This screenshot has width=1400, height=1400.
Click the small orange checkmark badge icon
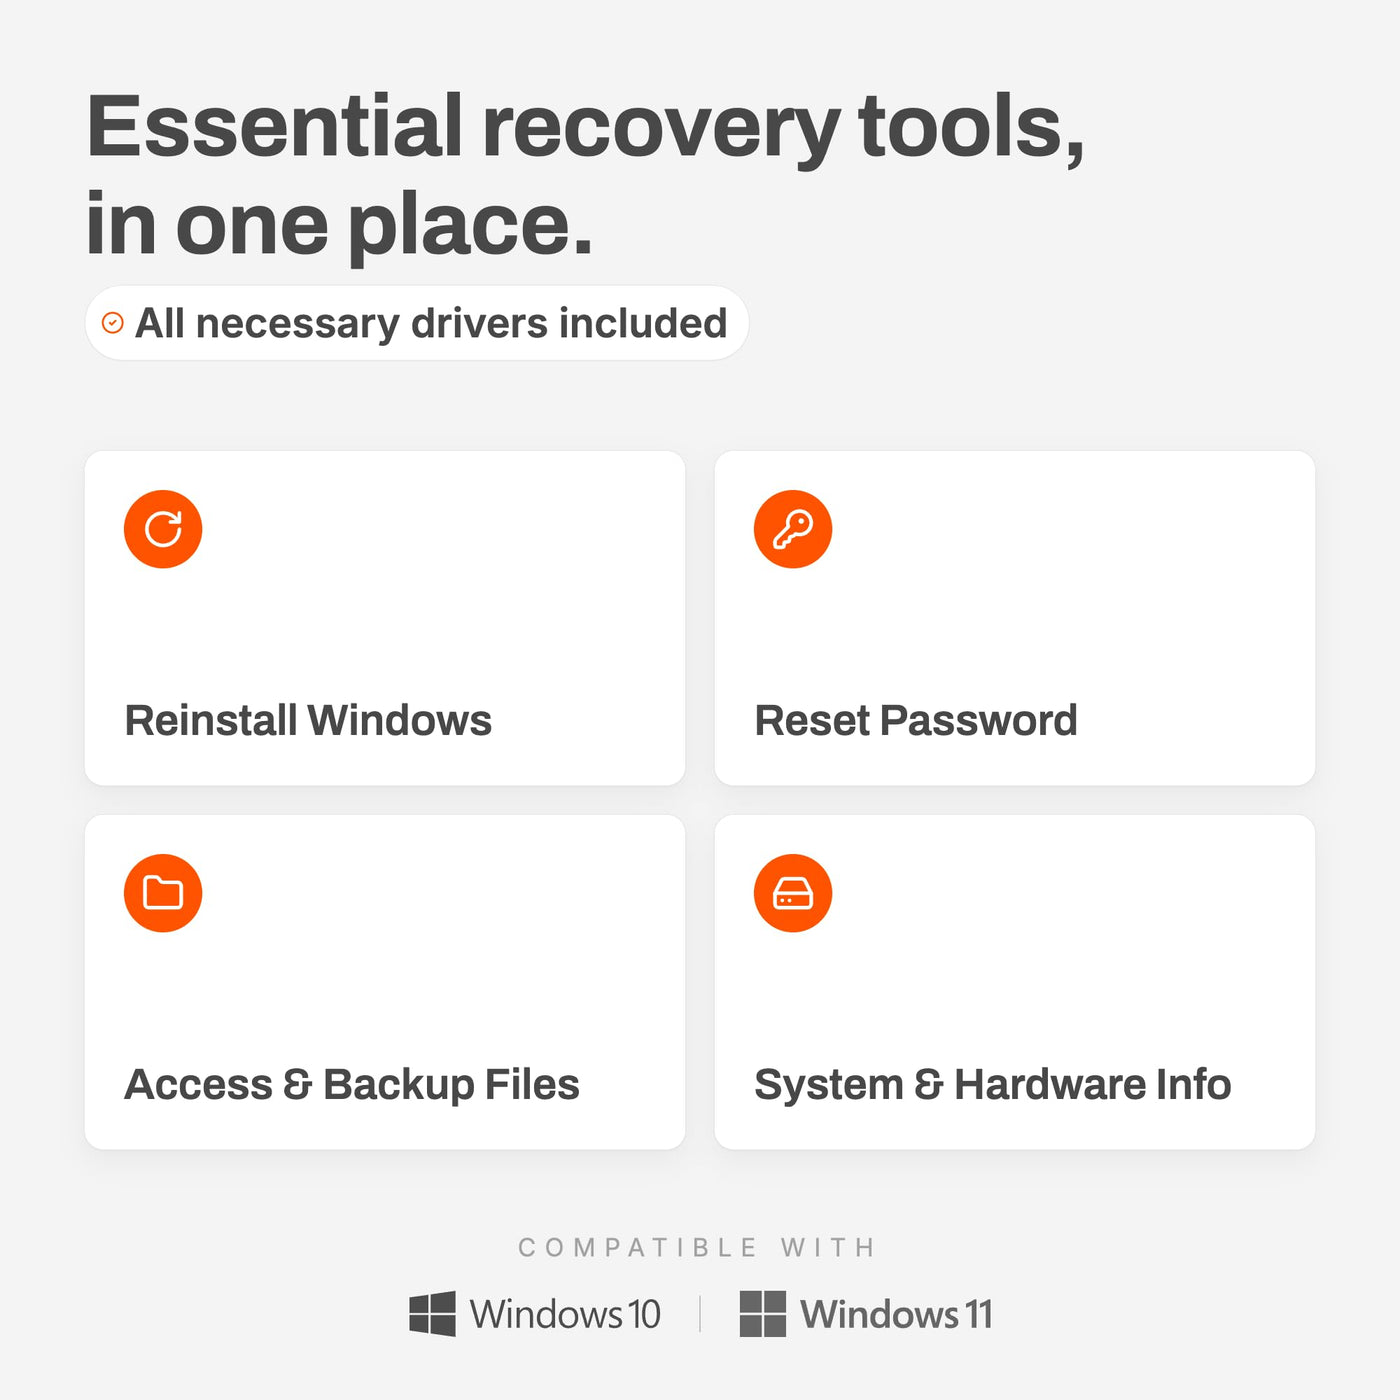point(113,323)
